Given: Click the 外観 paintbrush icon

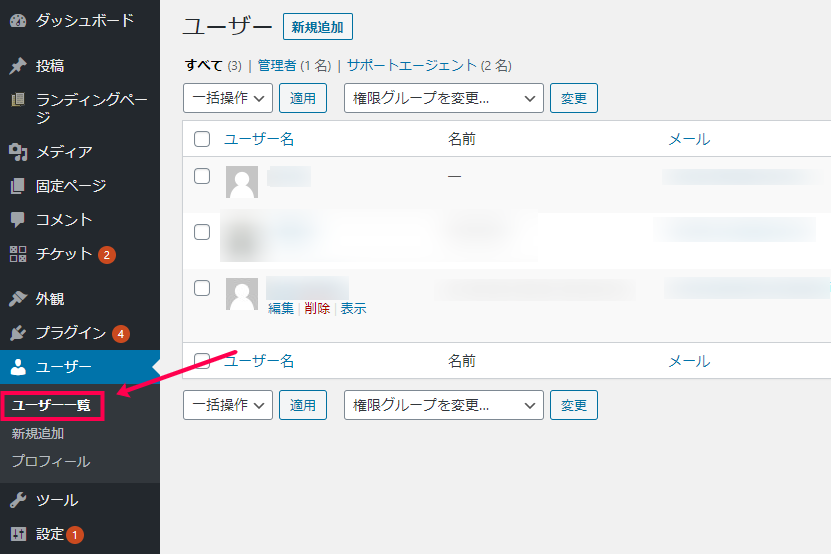Looking at the screenshot, I should pyautogui.click(x=18, y=298).
